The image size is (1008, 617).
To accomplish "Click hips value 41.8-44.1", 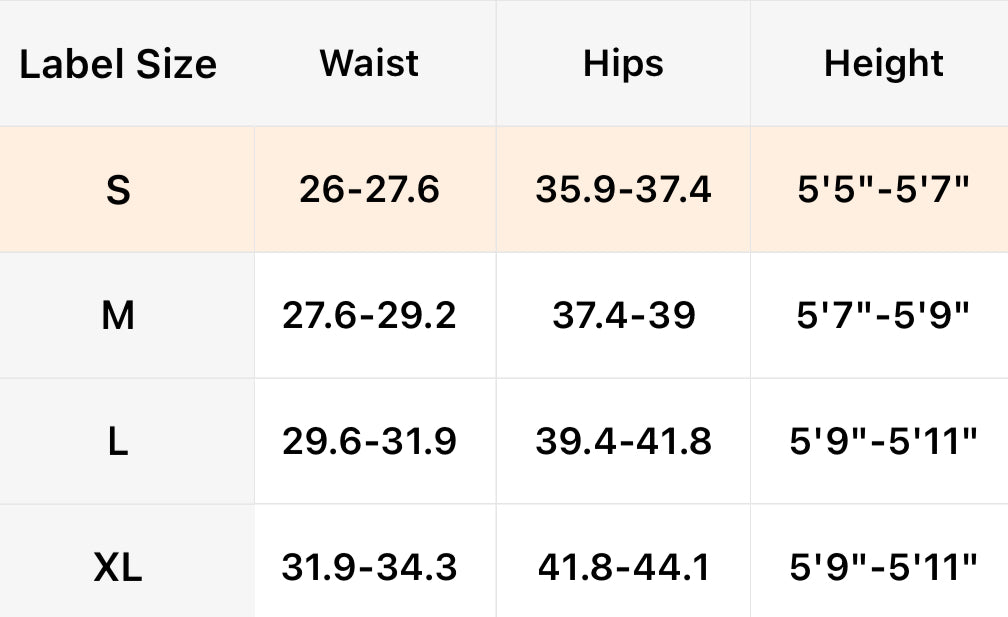I will click(x=623, y=568).
